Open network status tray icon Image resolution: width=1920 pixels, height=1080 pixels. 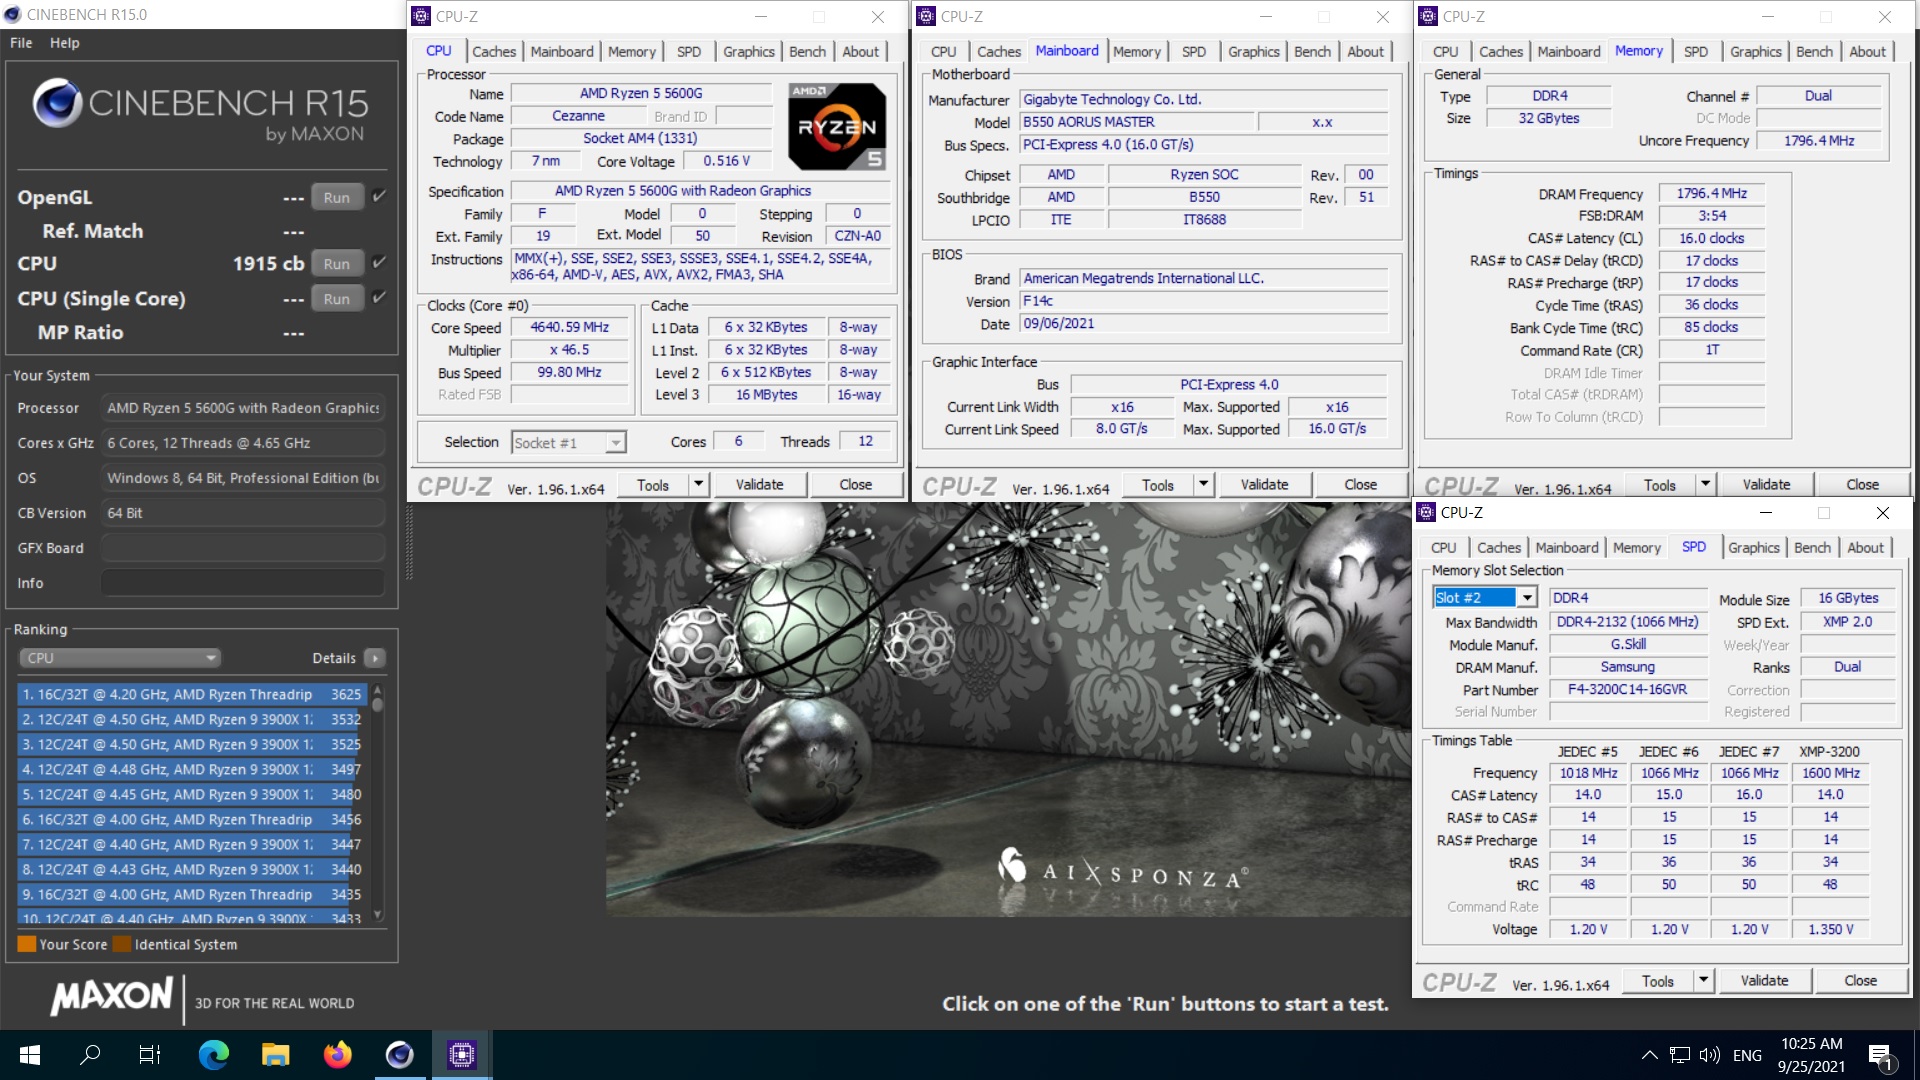point(1680,1055)
